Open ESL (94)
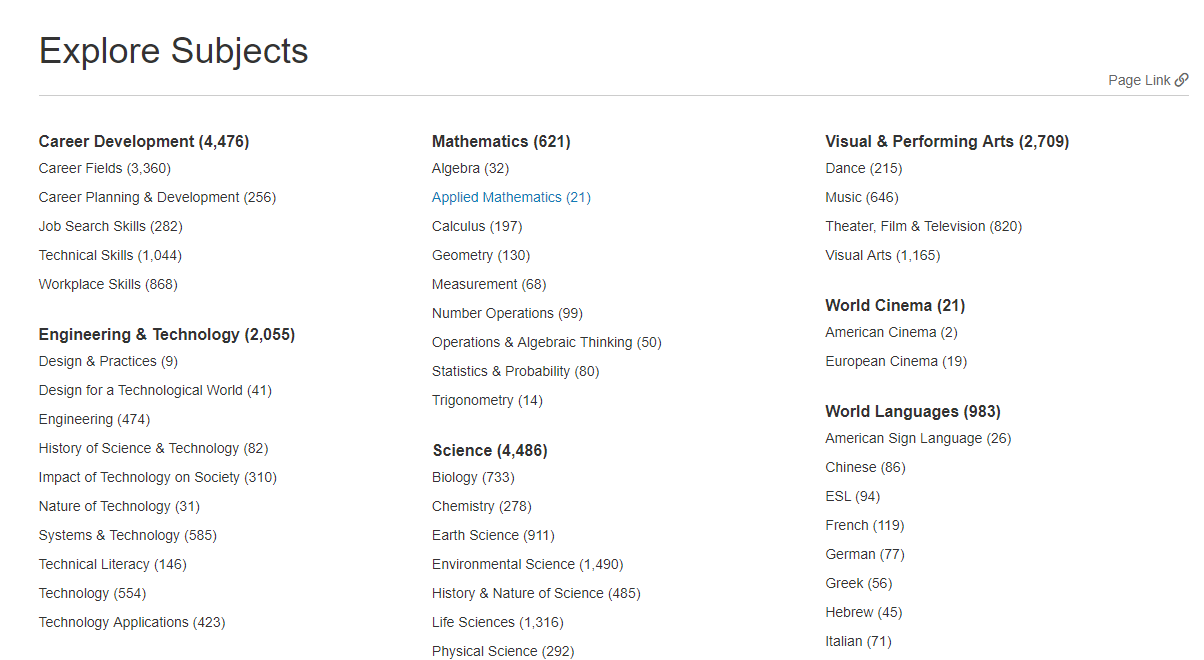 click(853, 496)
